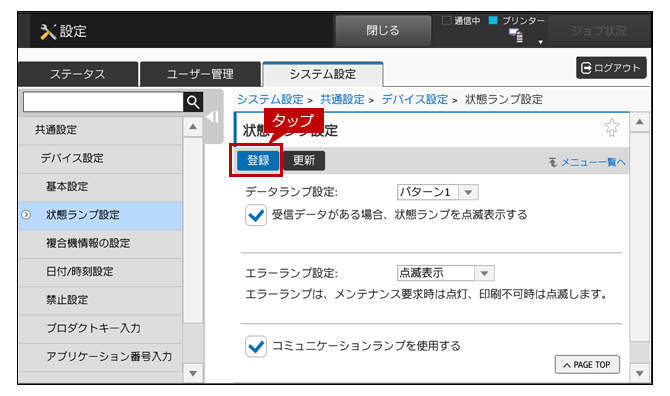
Task: Select プロダクトキー入力 in the sidebar
Action: pyautogui.click(x=100, y=328)
